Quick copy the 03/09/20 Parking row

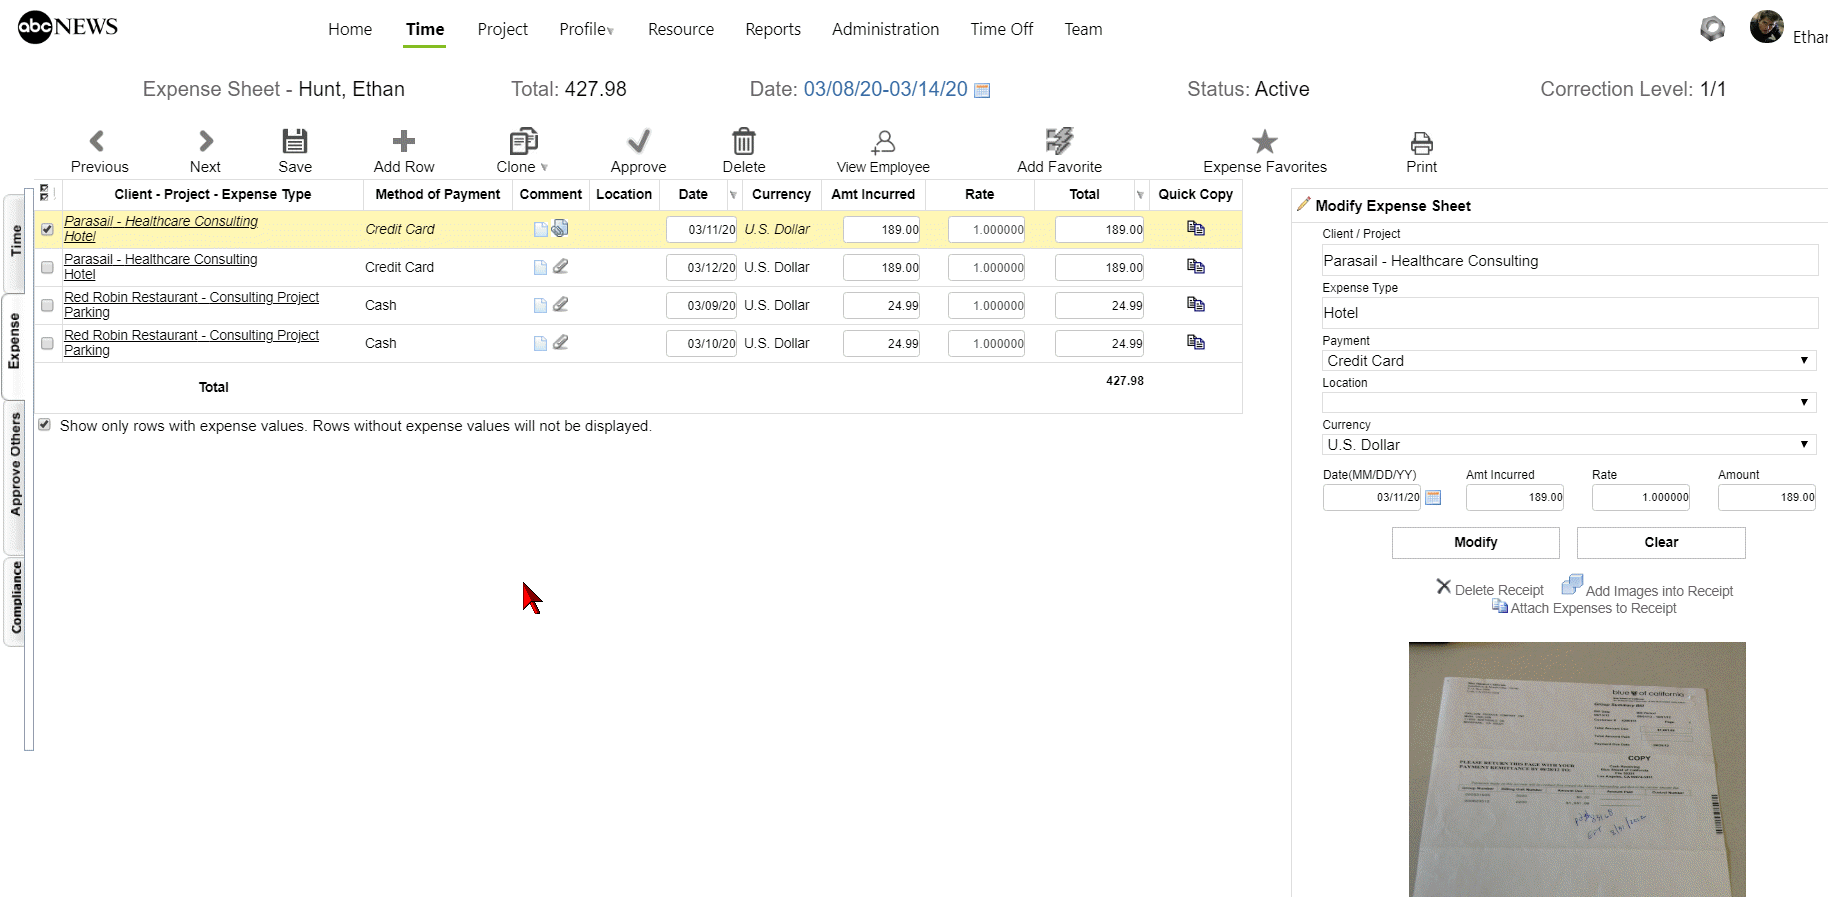coord(1195,304)
